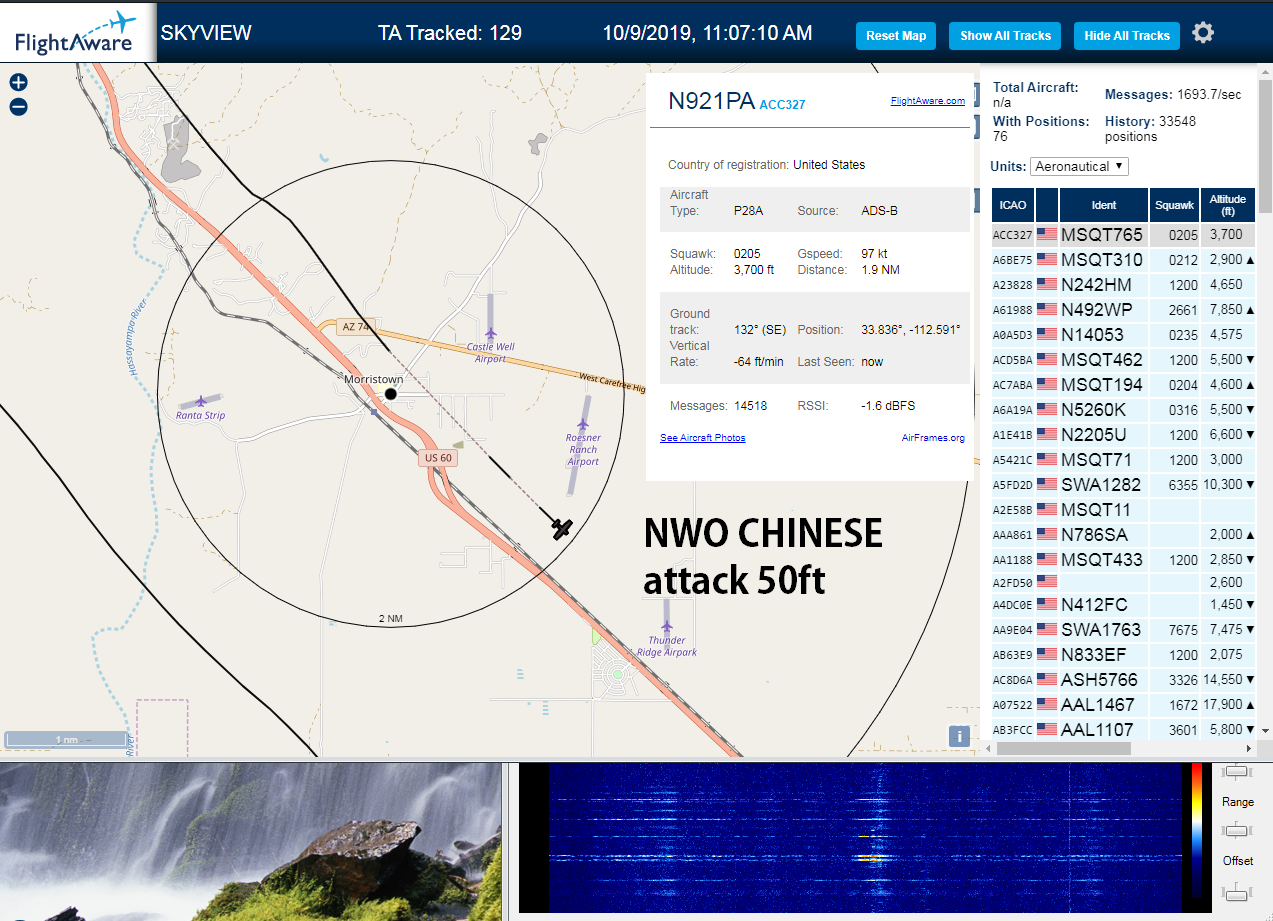Zoom in on the map
The image size is (1273, 921).
pyautogui.click(x=18, y=83)
